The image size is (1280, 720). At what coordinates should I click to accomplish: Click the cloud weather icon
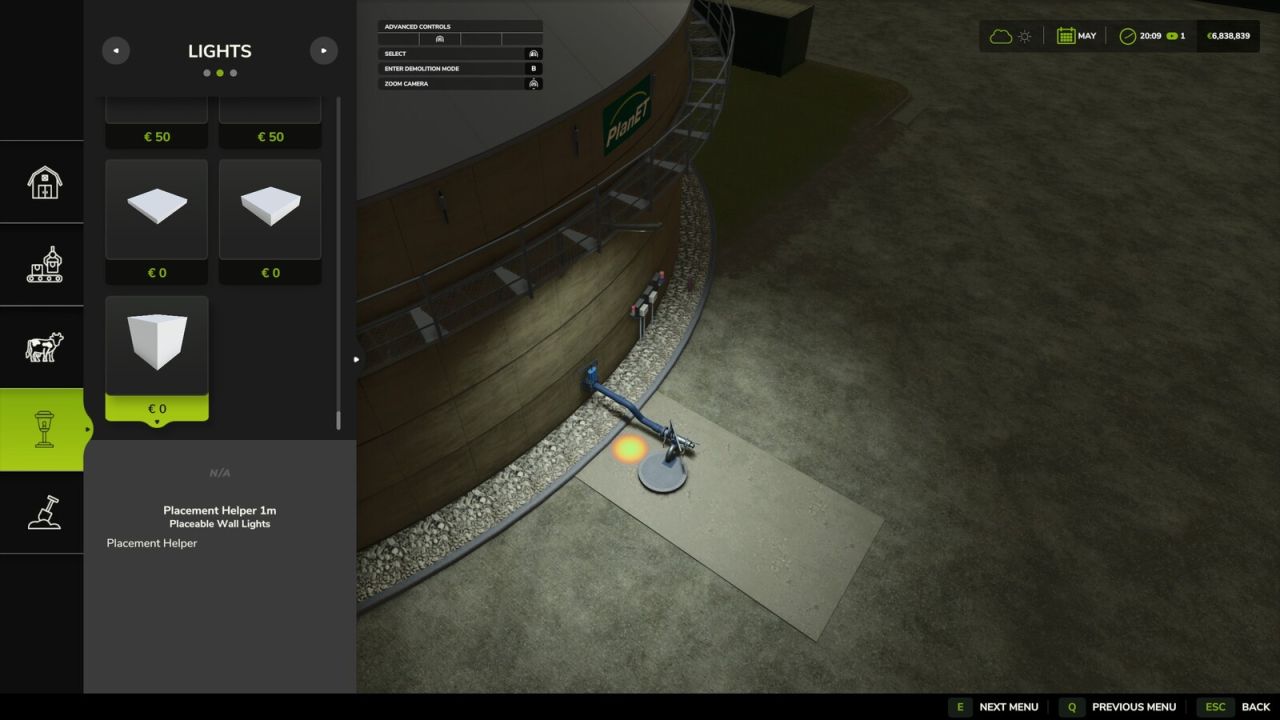click(x=1000, y=36)
